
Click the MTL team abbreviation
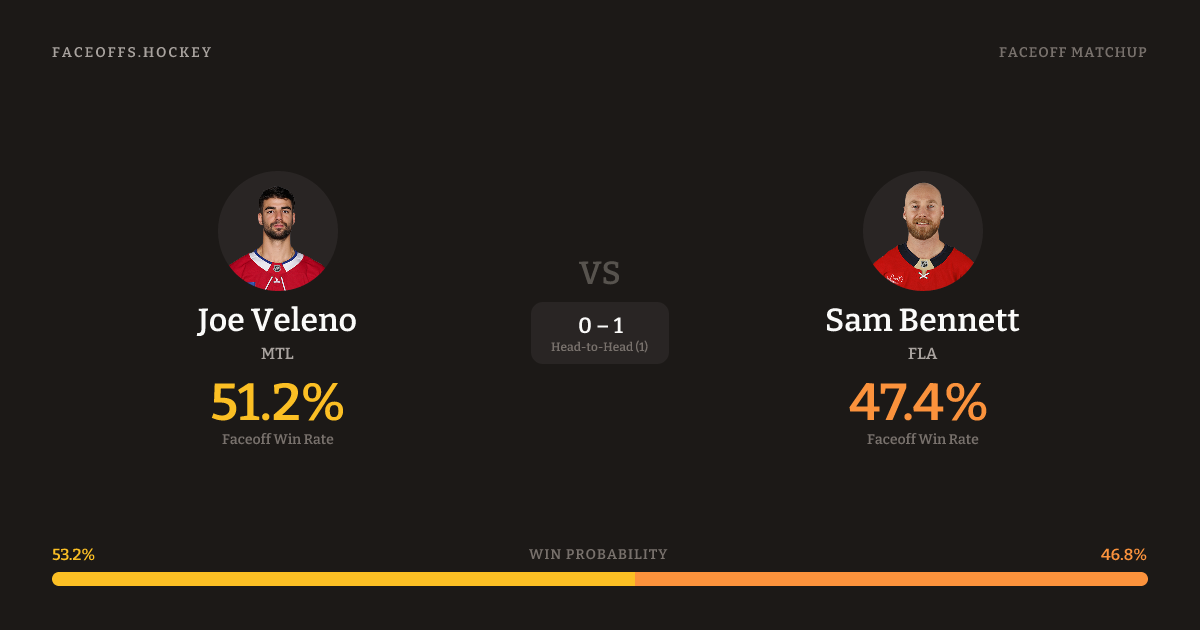click(277, 353)
